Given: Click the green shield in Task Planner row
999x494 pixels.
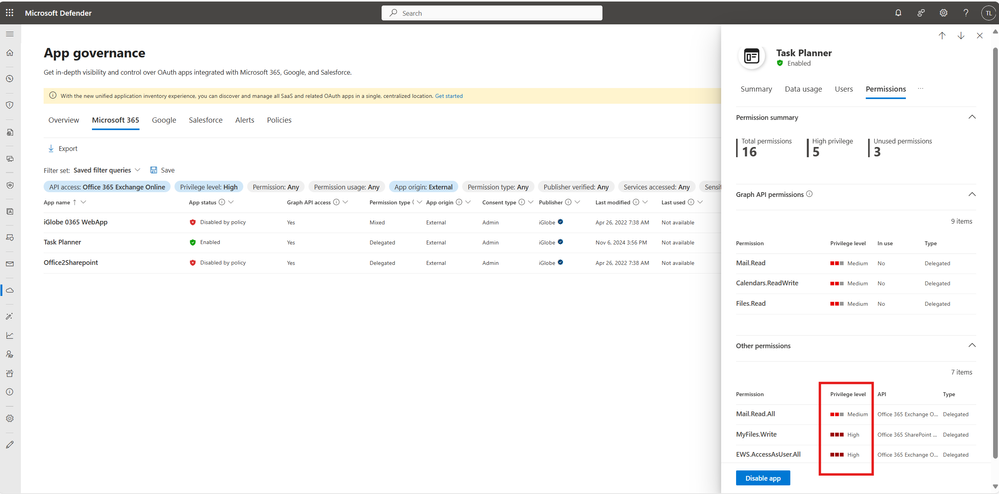Looking at the screenshot, I should (x=192, y=242).
